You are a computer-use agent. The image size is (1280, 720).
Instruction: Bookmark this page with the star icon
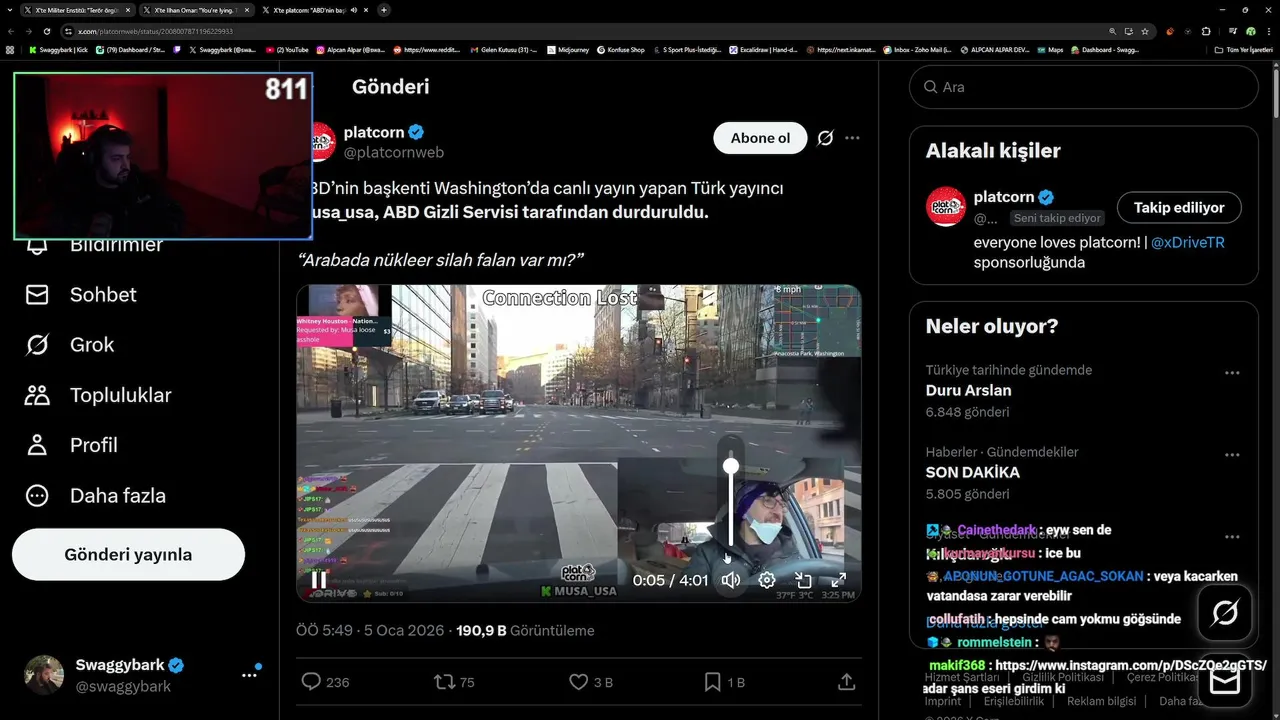[x=1145, y=31]
